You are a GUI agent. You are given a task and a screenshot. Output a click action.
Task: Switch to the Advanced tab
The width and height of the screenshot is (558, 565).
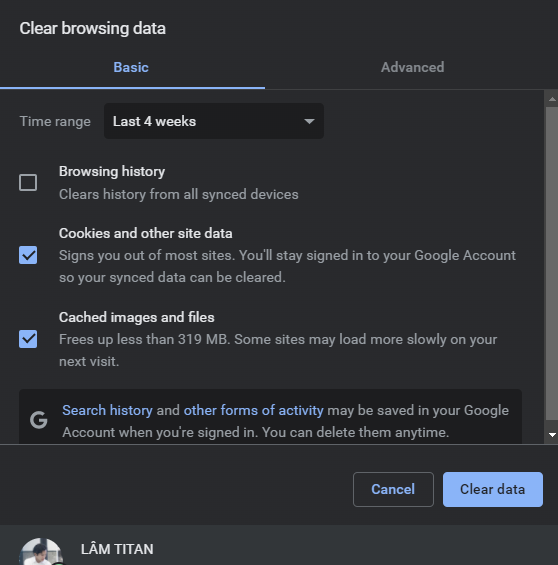click(412, 67)
